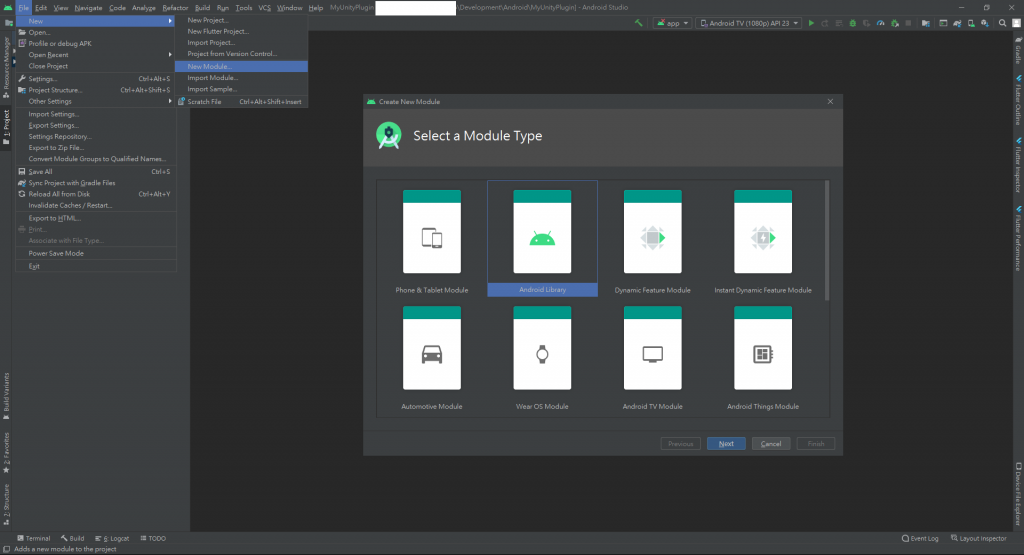Open the TODO tool window tab
Image resolution: width=1024 pixels, height=555 pixels.
[x=153, y=539]
